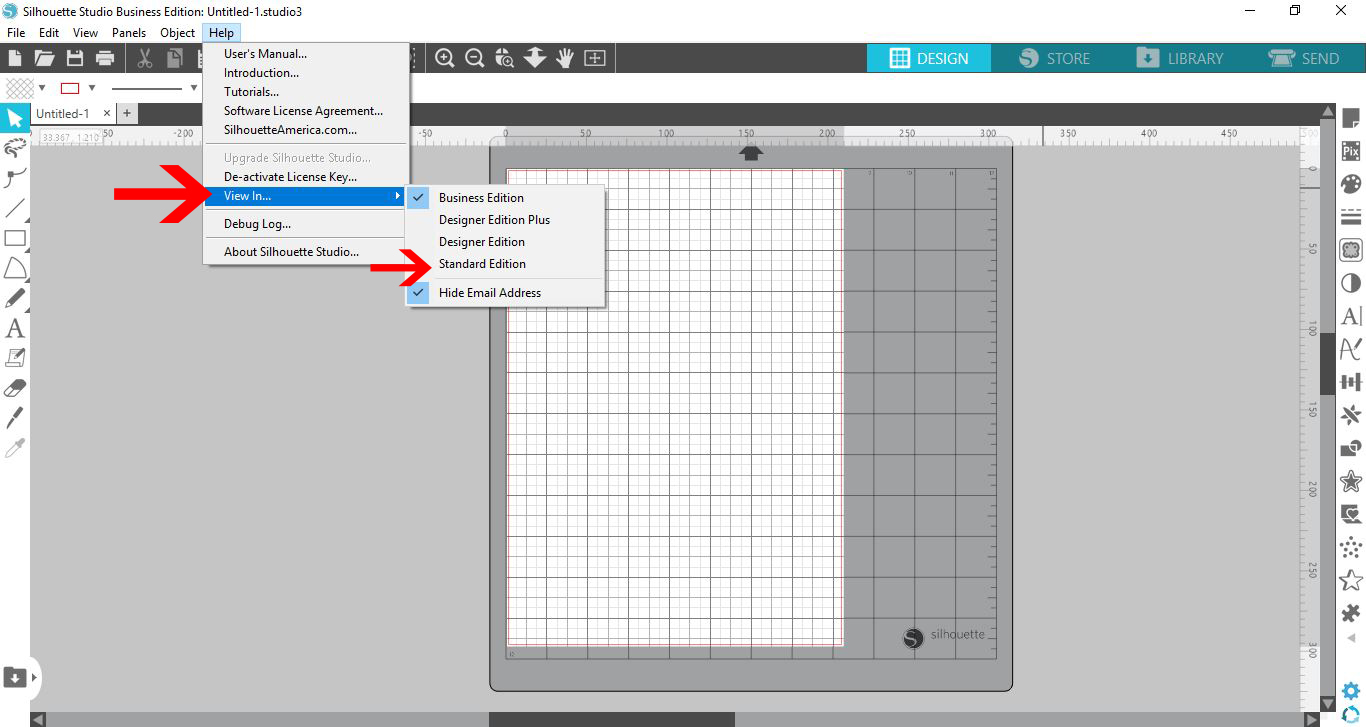Open the line color dropdown arrow
Viewport: 1366px width, 727px height.
click(x=92, y=88)
